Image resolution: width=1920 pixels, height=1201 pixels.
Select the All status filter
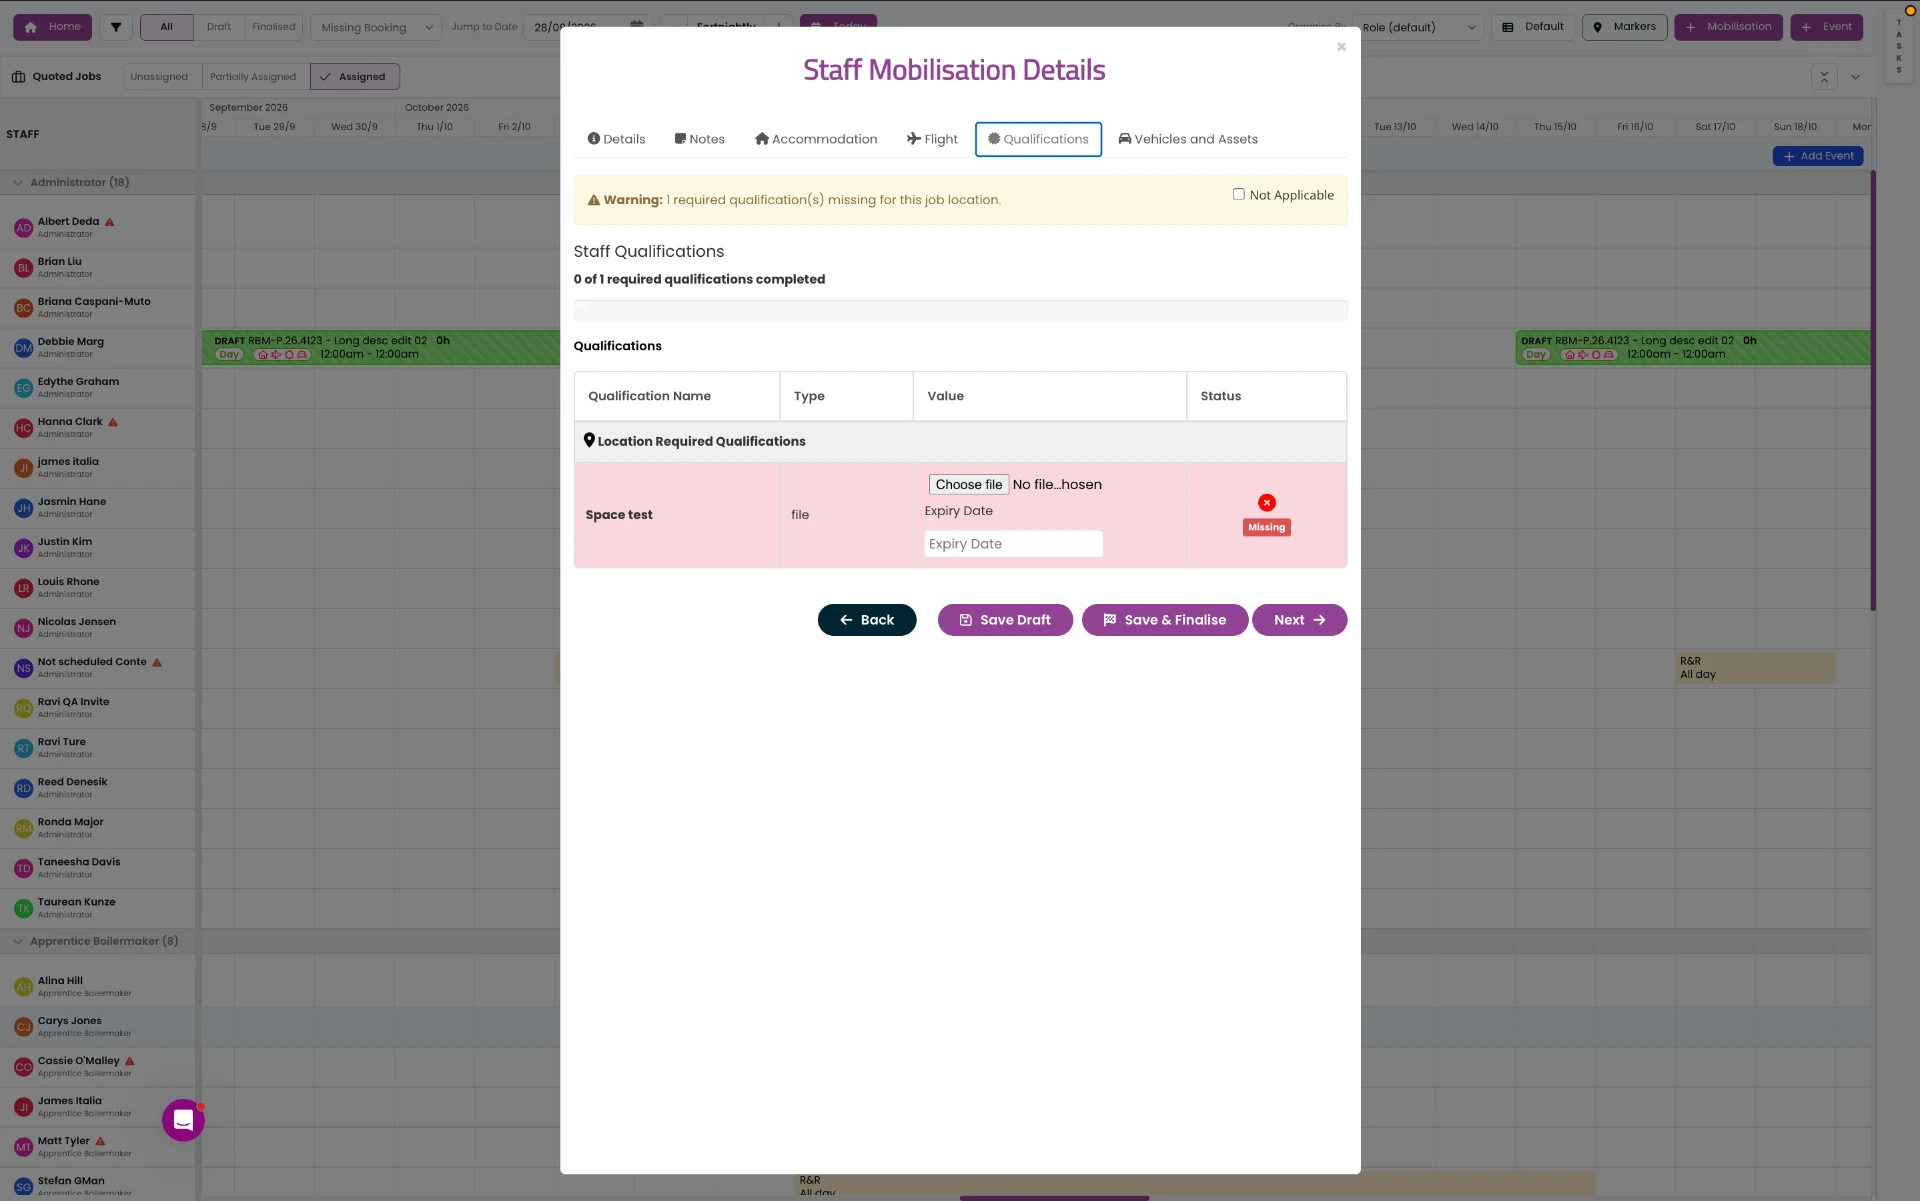(166, 27)
